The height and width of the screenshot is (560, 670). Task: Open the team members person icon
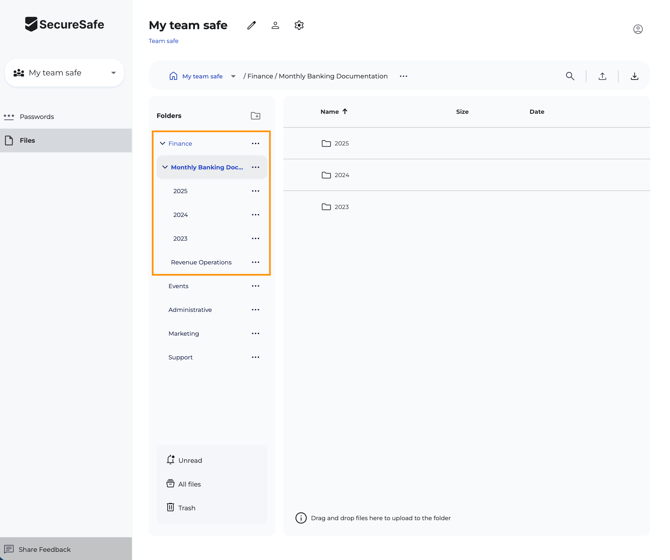pyautogui.click(x=275, y=25)
